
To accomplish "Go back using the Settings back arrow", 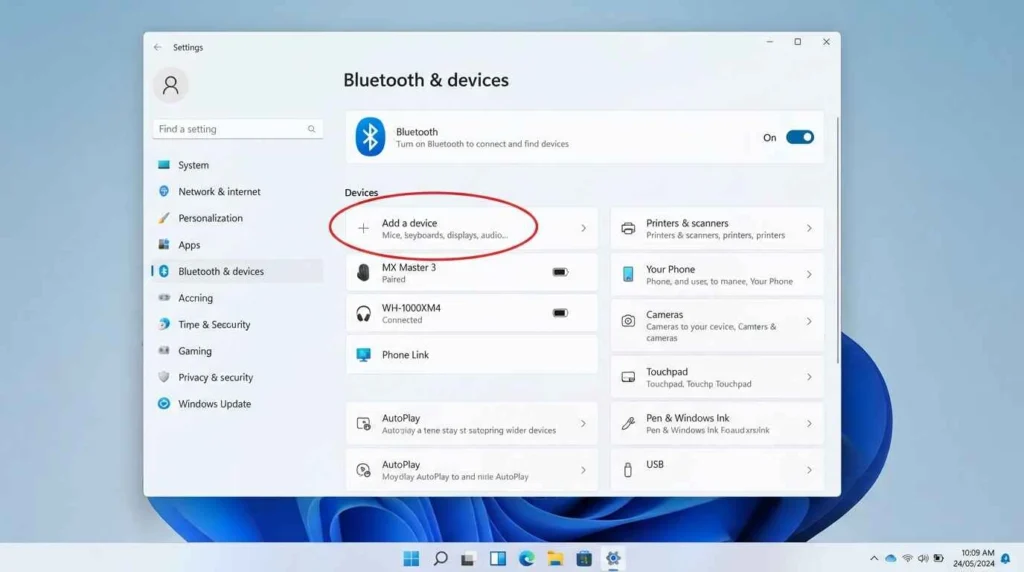I will 157,47.
